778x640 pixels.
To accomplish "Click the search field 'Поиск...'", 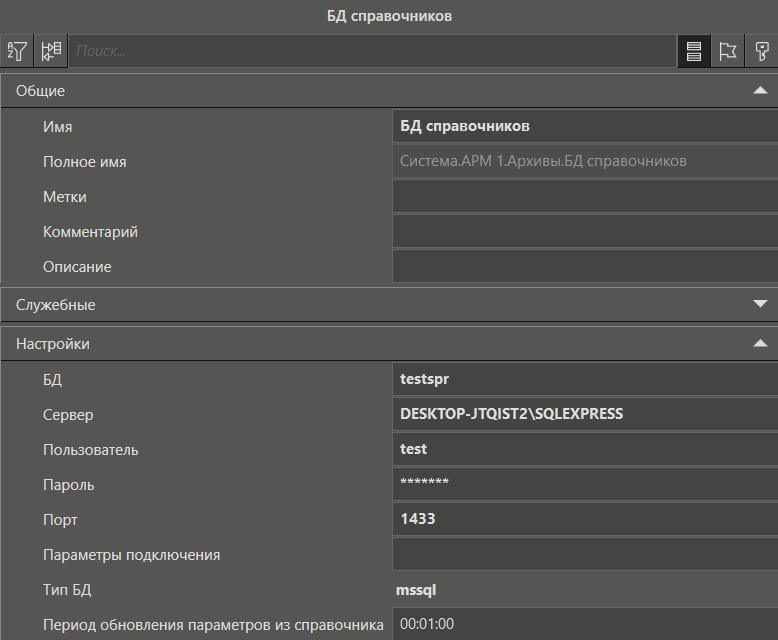I will tap(370, 51).
